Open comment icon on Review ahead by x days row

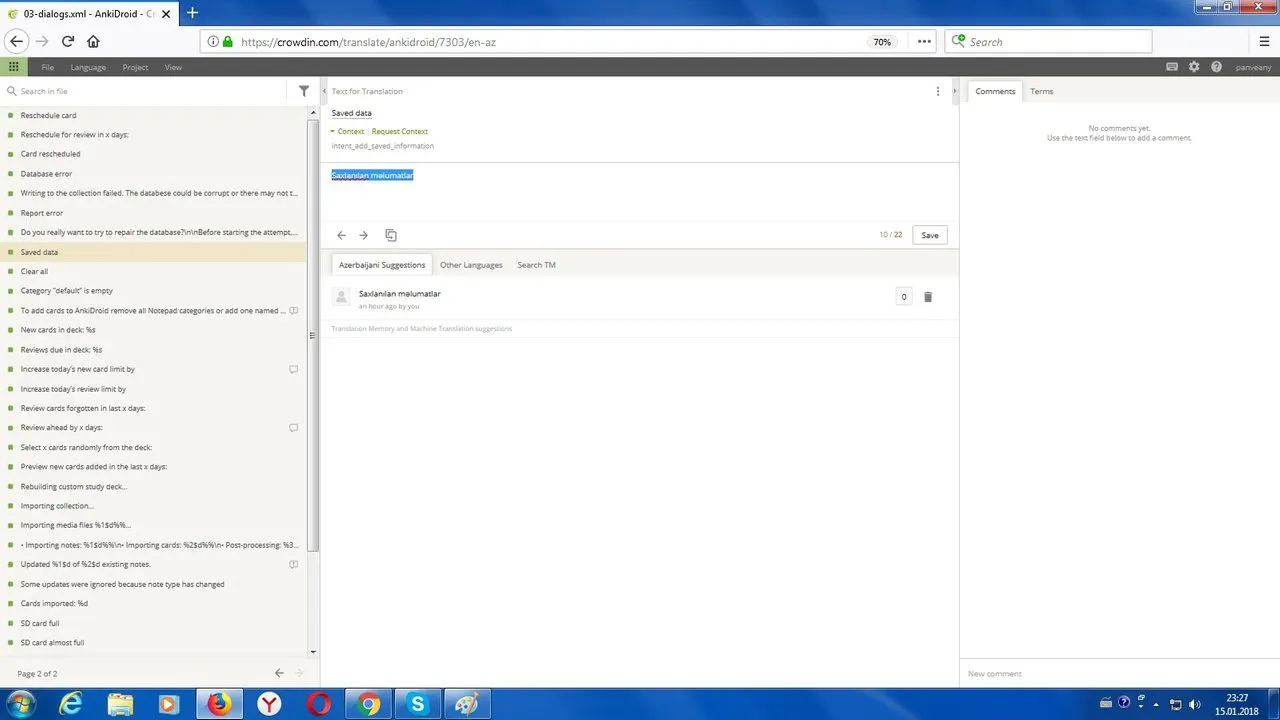294,428
